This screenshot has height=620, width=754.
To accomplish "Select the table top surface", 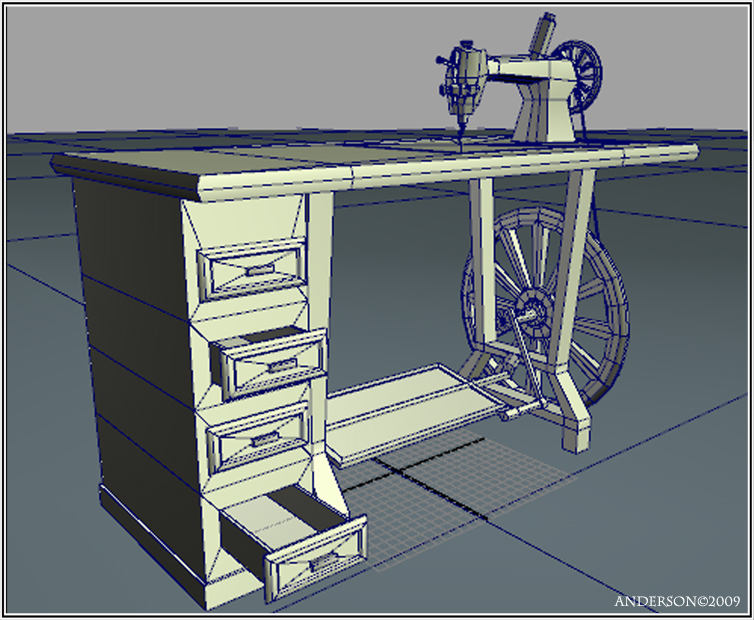I will 375,171.
